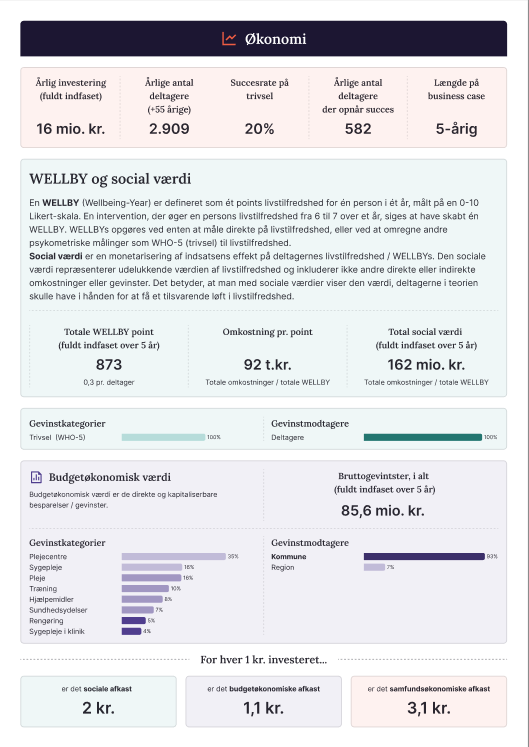
Task: Select the Trivsel (WHO-5) 100% bar
Action: coord(163,437)
